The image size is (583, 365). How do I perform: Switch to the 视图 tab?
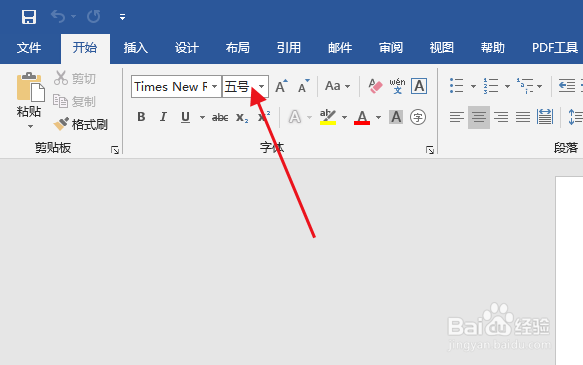click(x=442, y=48)
